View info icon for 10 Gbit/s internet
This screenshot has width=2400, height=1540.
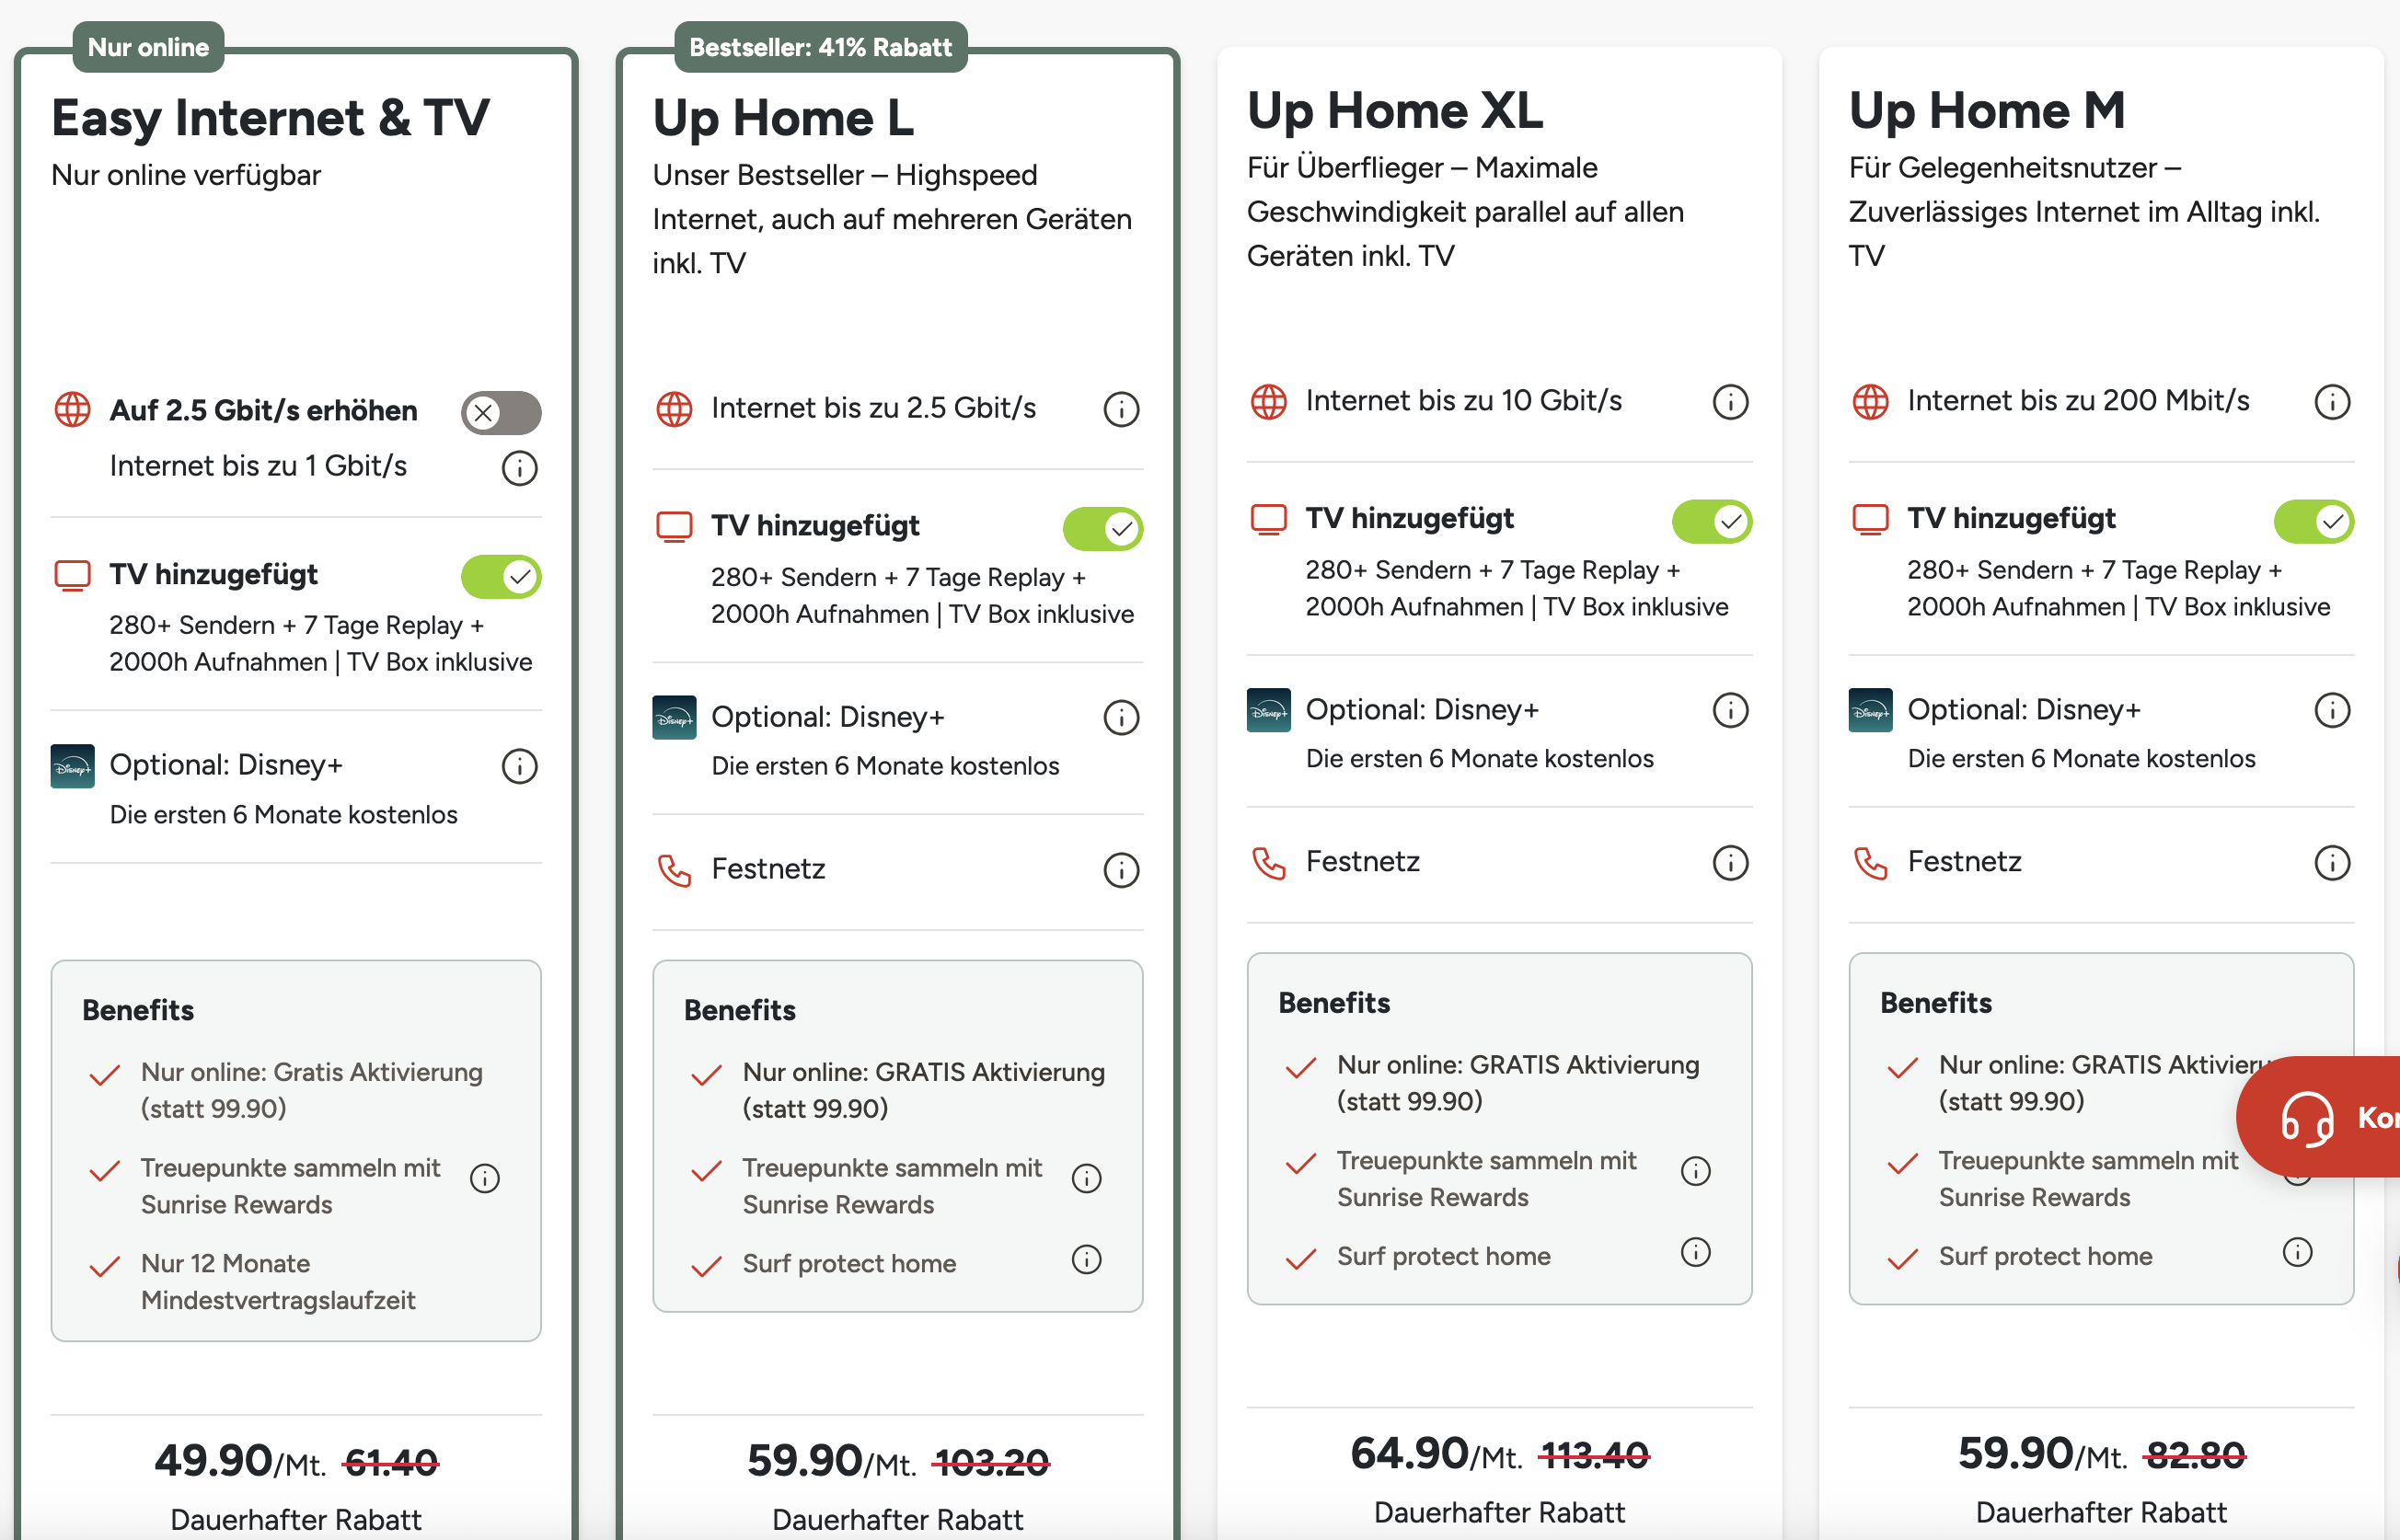tap(1731, 402)
